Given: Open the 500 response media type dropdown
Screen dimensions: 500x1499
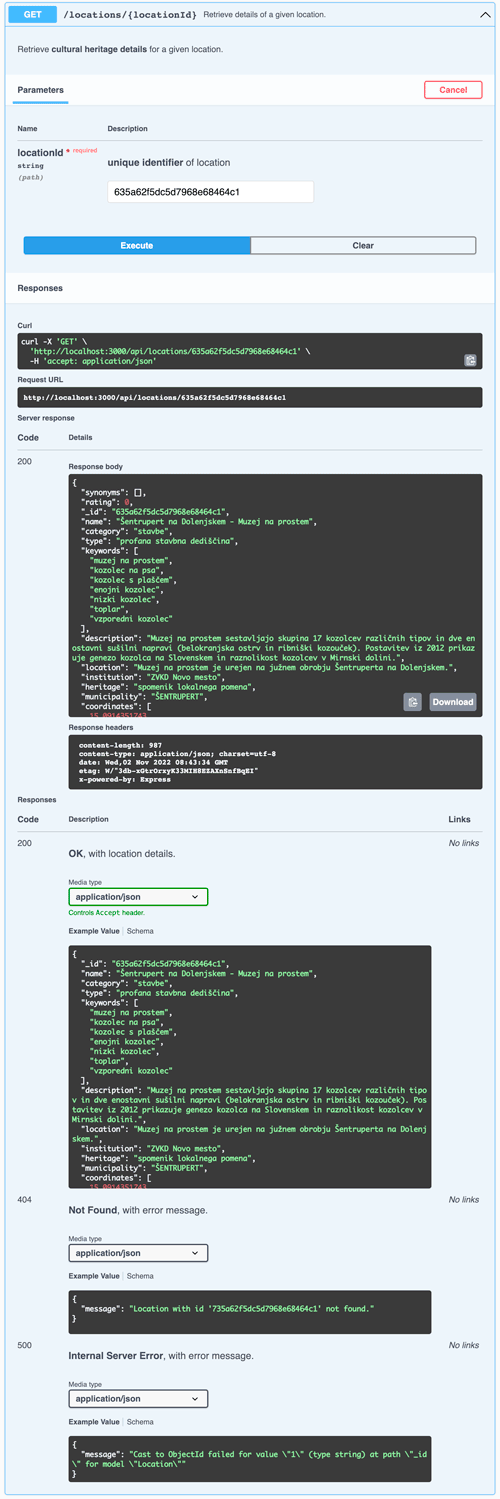Looking at the screenshot, I should (138, 1399).
